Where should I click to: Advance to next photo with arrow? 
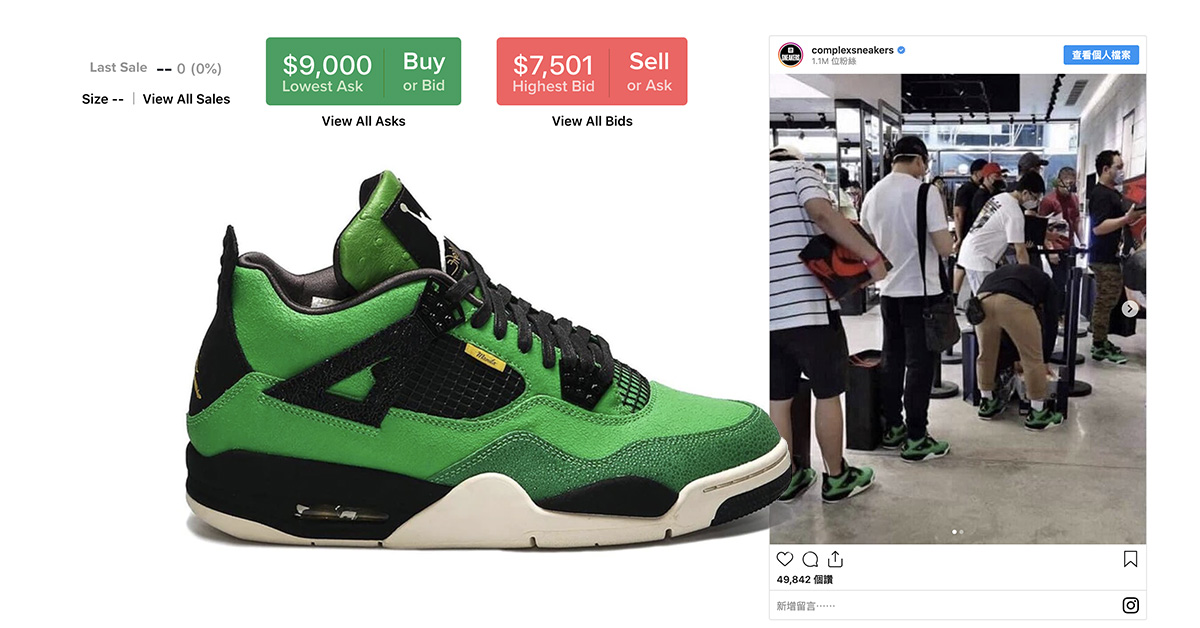[1129, 309]
